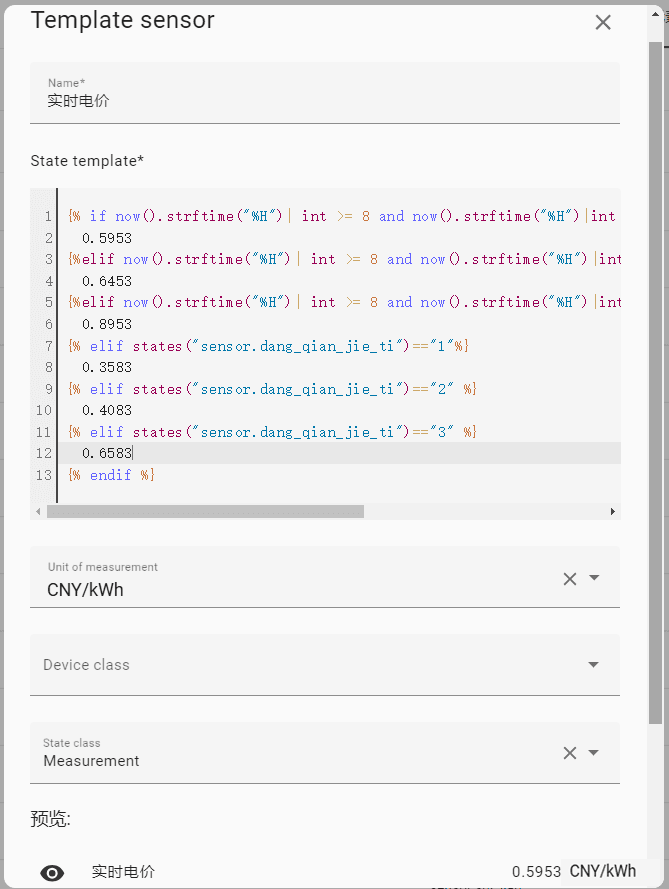Click the eye icon in preview
The width and height of the screenshot is (669, 889).
click(52, 872)
